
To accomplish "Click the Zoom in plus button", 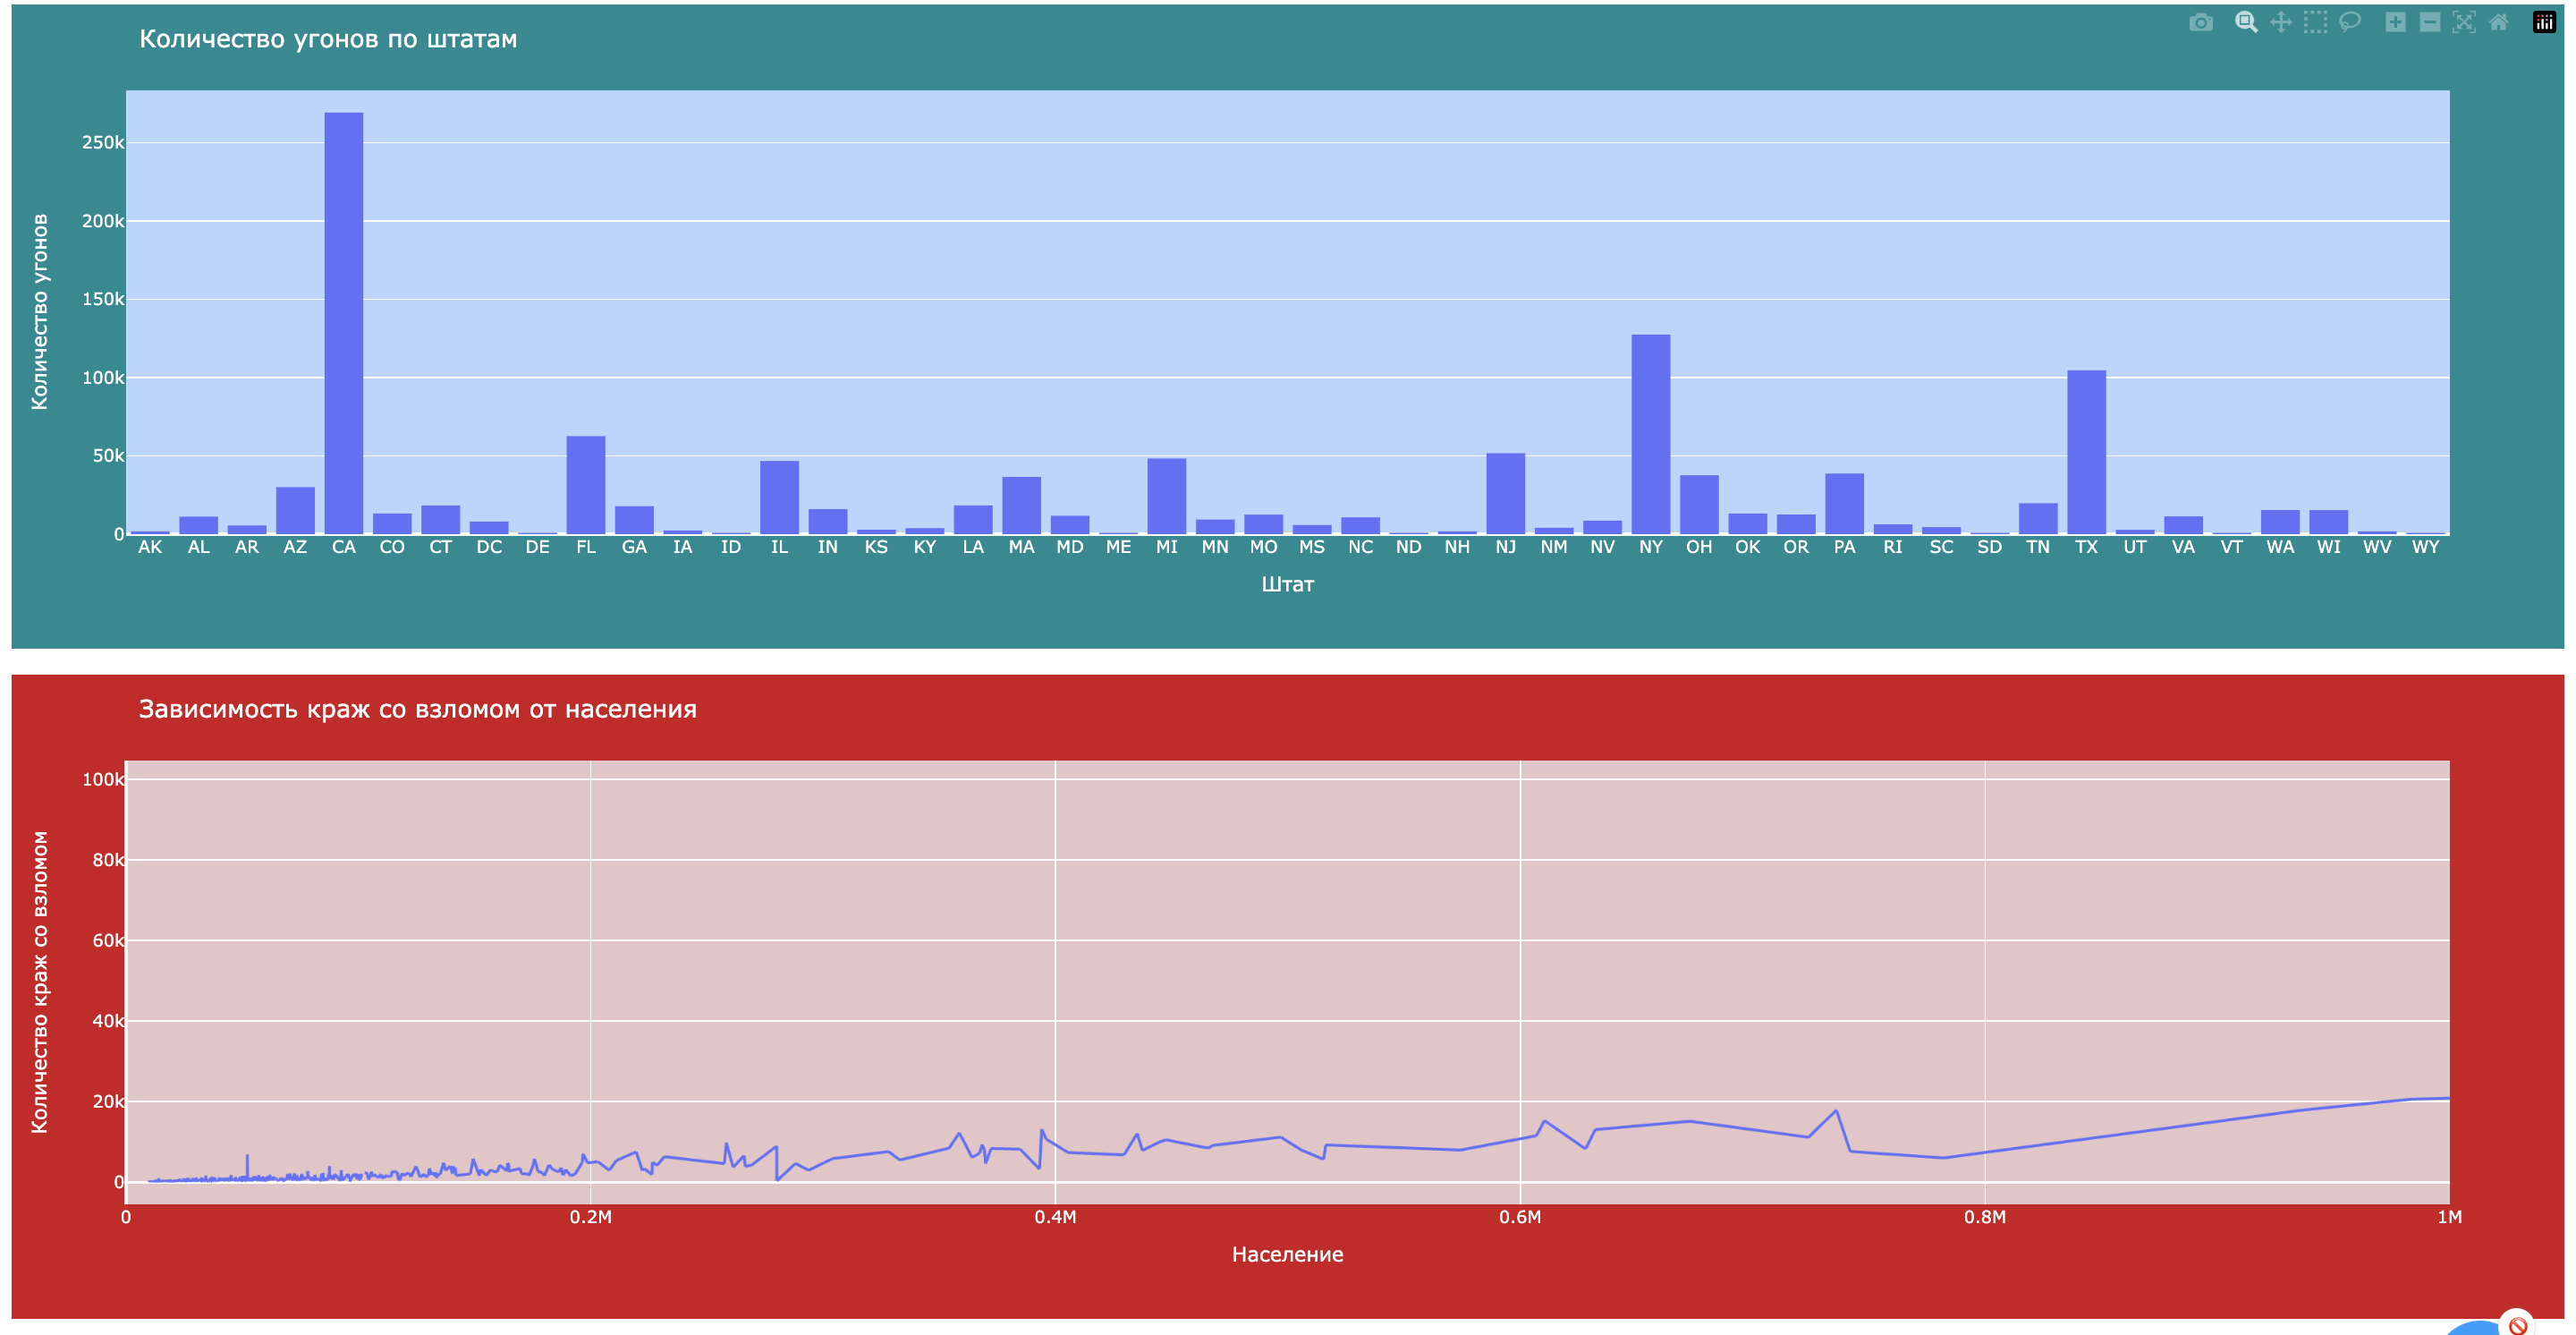I will click(x=2395, y=22).
